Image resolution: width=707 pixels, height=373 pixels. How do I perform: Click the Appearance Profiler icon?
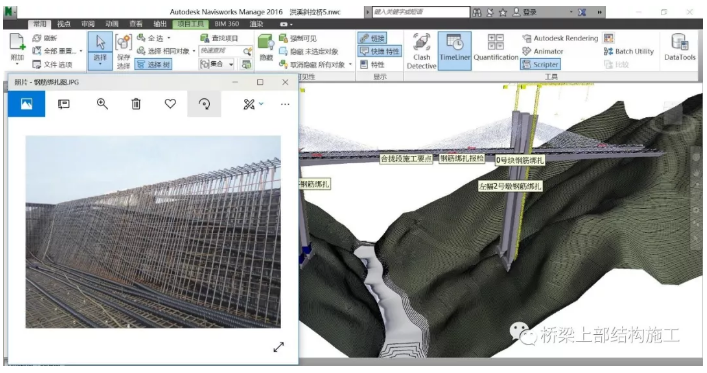coord(608,38)
